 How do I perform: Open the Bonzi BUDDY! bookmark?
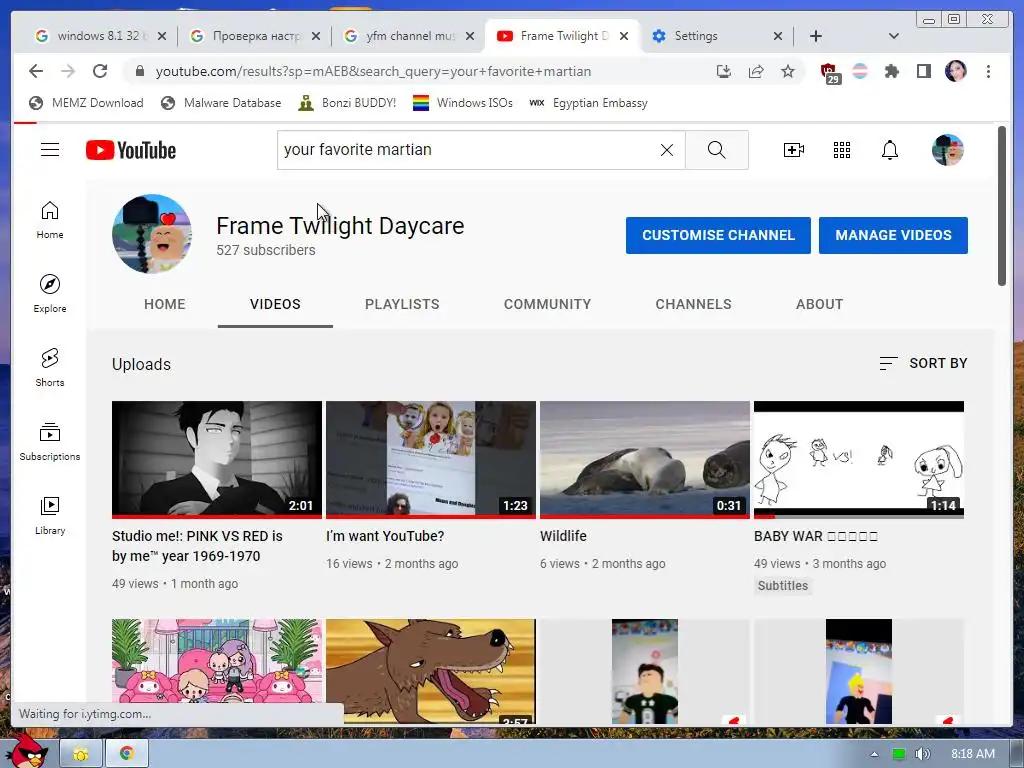347,103
